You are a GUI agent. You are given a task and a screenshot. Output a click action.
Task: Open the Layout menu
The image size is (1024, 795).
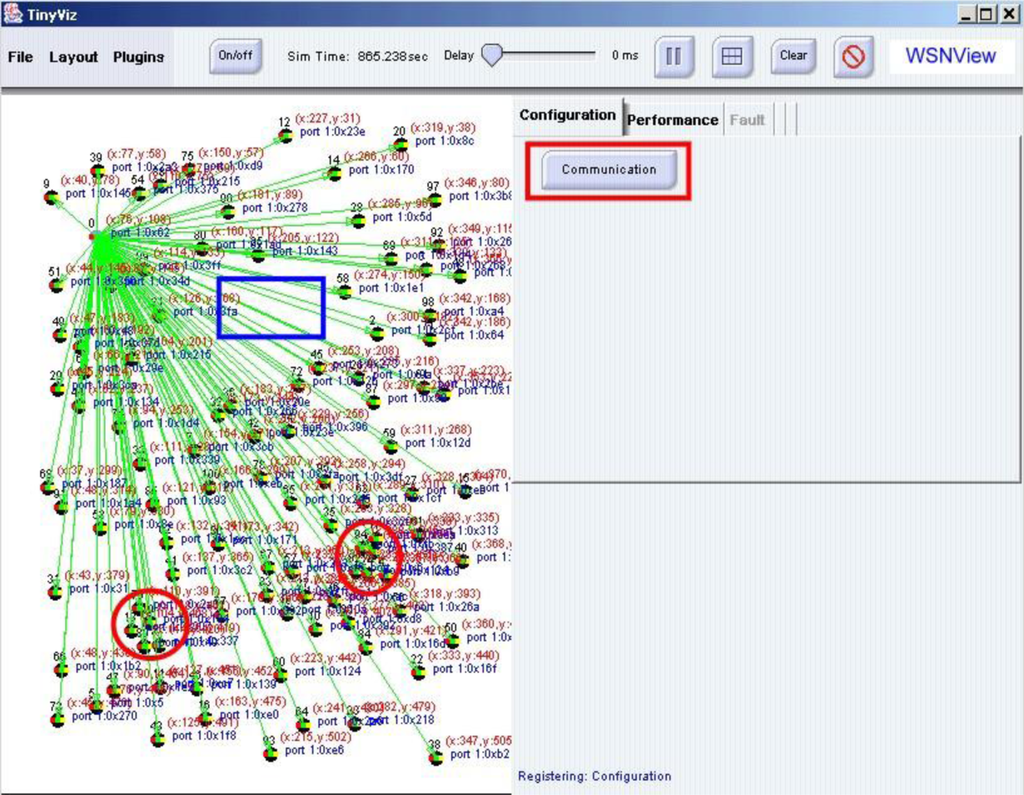pyautogui.click(x=74, y=57)
